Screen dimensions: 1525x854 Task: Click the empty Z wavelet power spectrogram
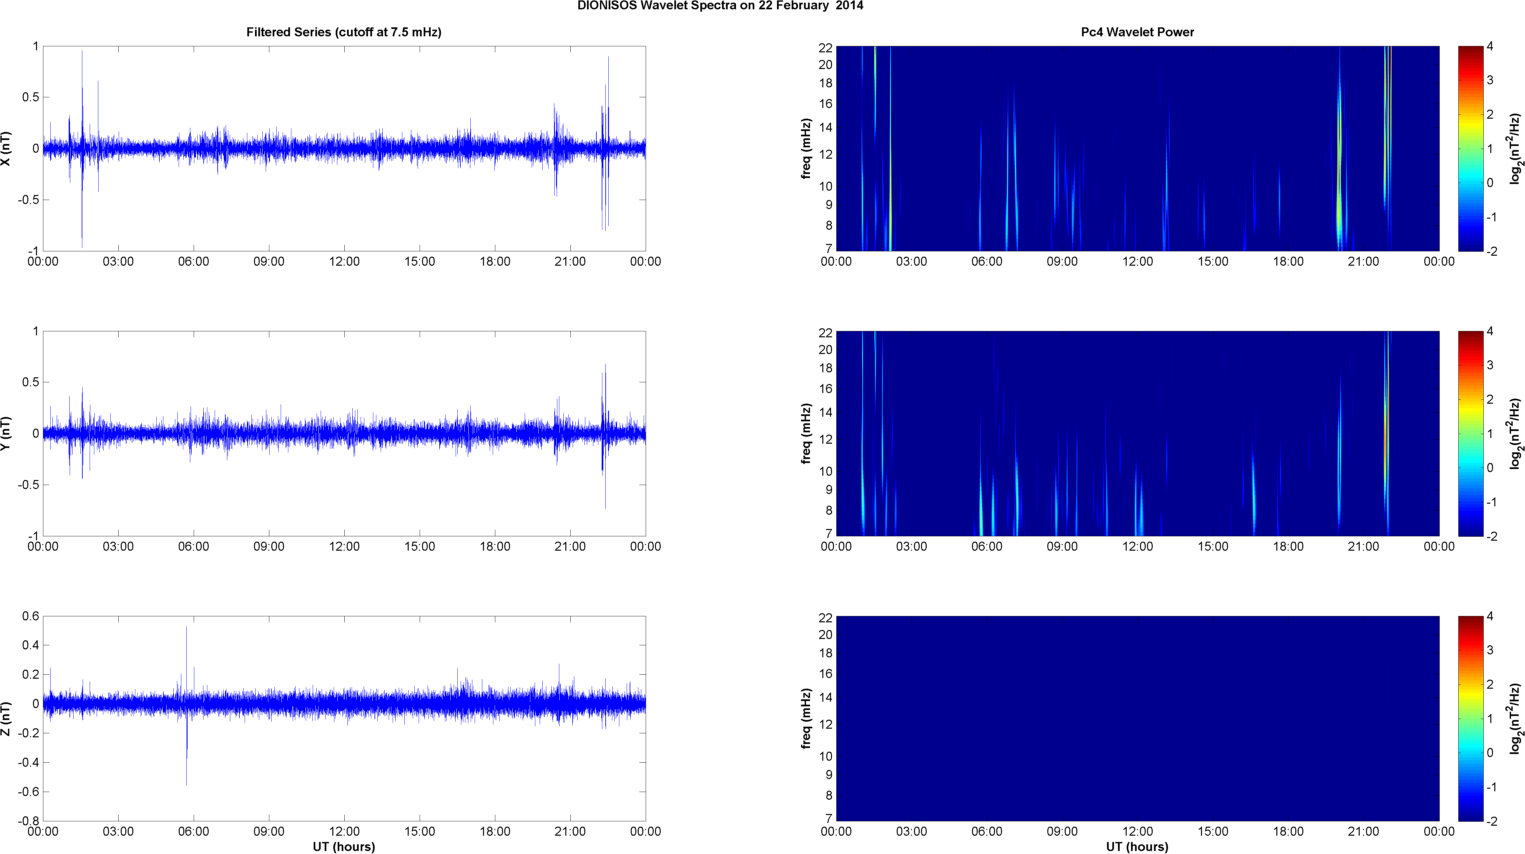[1137, 718]
